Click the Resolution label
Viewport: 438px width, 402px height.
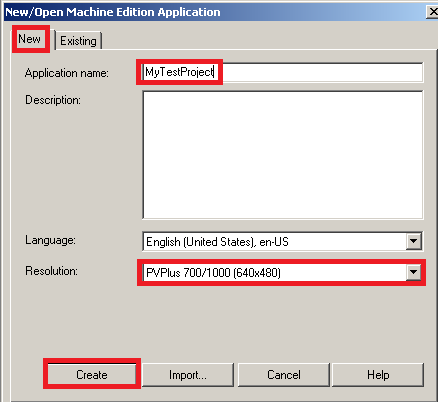[x=51, y=271]
